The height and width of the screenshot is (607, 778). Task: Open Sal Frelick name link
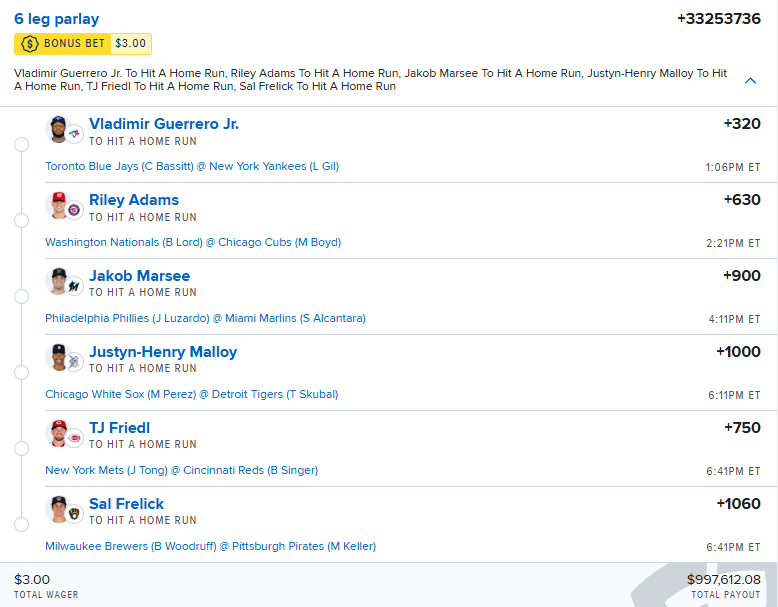click(x=127, y=503)
